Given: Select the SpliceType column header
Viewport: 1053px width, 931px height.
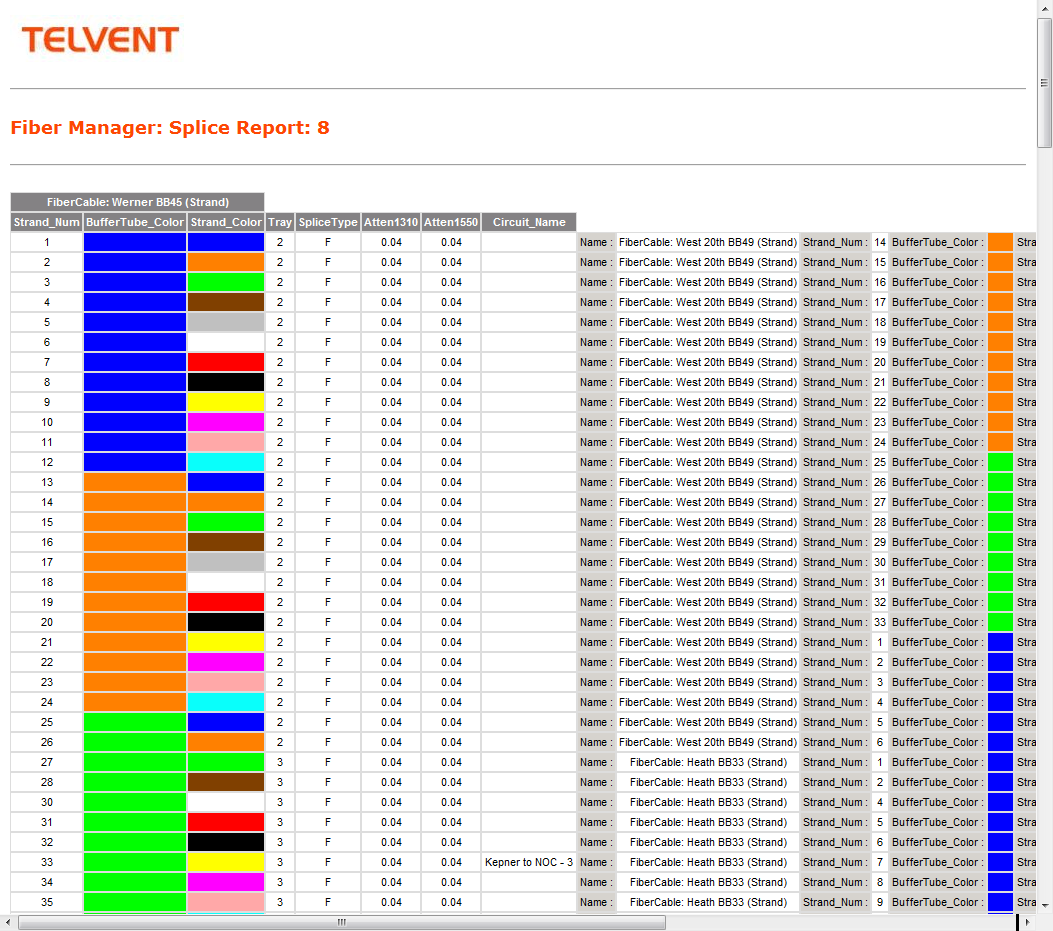Looking at the screenshot, I should point(328,222).
